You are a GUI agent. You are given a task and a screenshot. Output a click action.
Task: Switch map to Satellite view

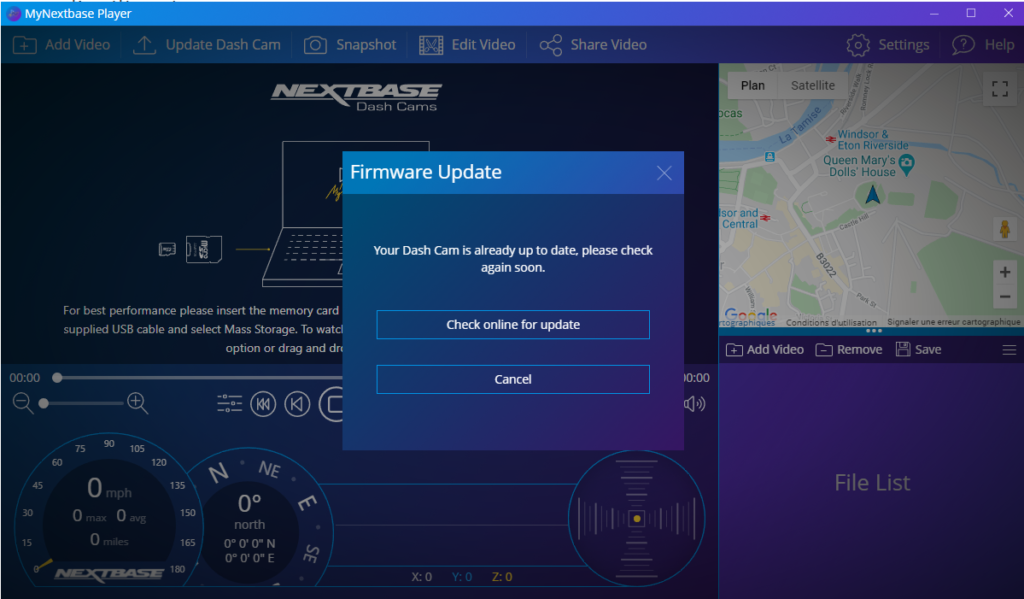tap(812, 86)
